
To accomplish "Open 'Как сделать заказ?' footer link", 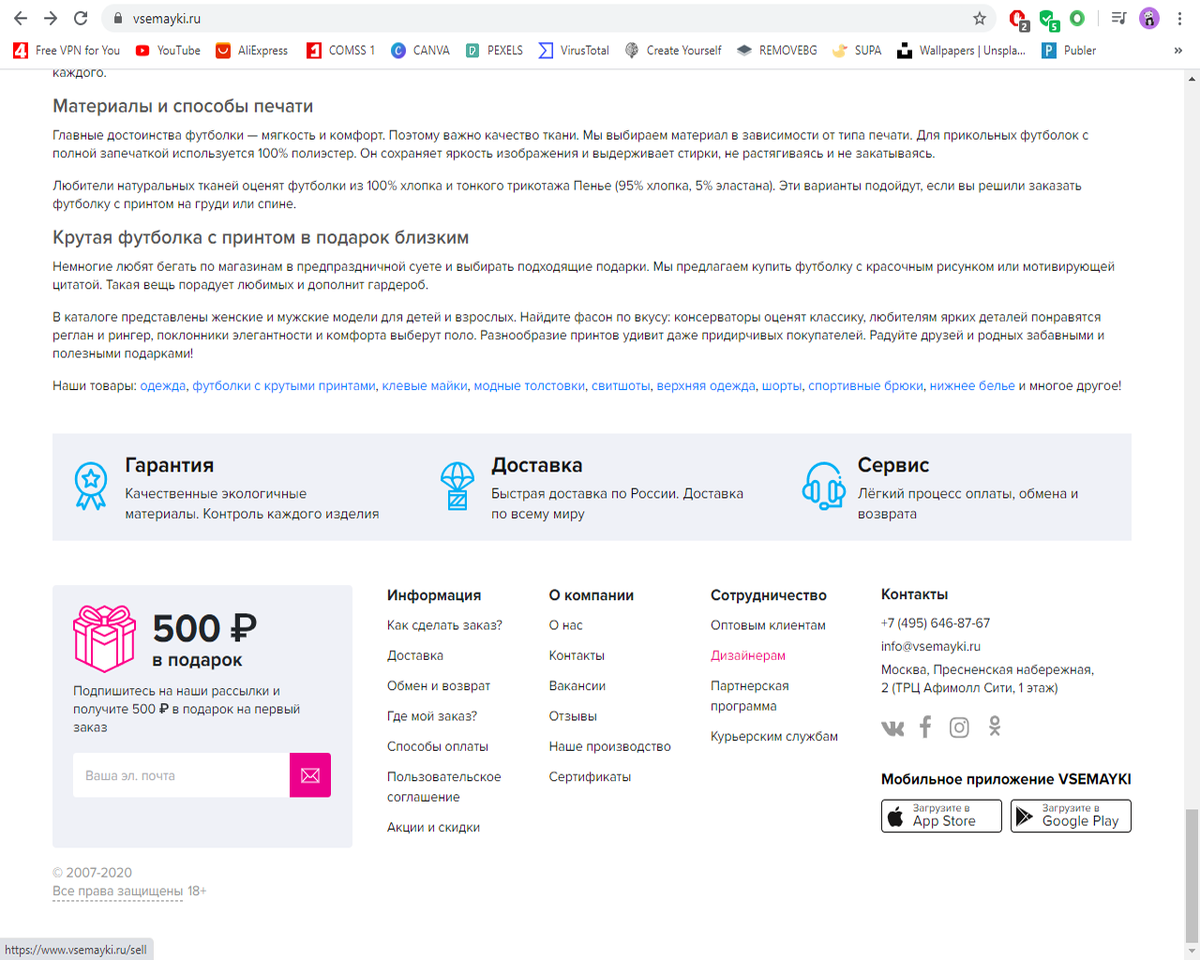I will tap(444, 625).
